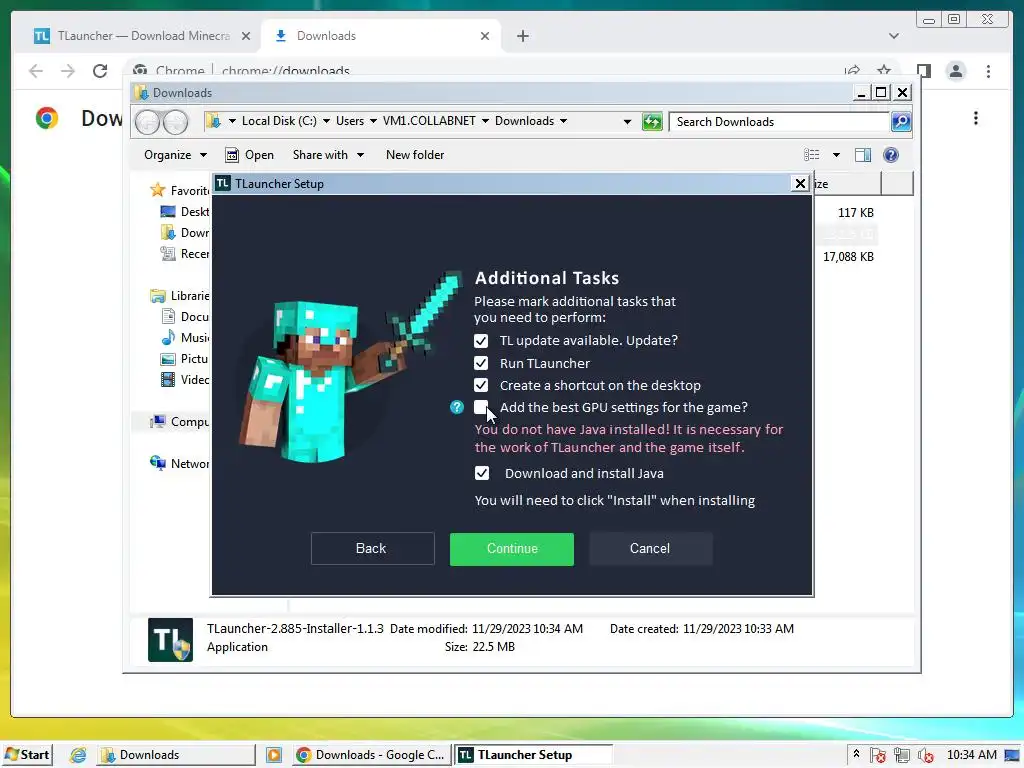
Task: Click the change view icon in Explorer
Action: click(x=812, y=155)
